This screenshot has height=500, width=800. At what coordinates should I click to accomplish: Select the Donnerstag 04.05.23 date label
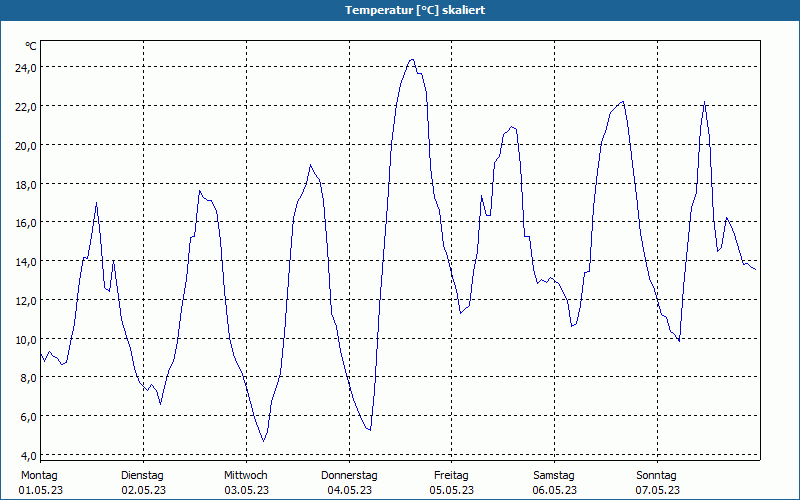coord(349,483)
